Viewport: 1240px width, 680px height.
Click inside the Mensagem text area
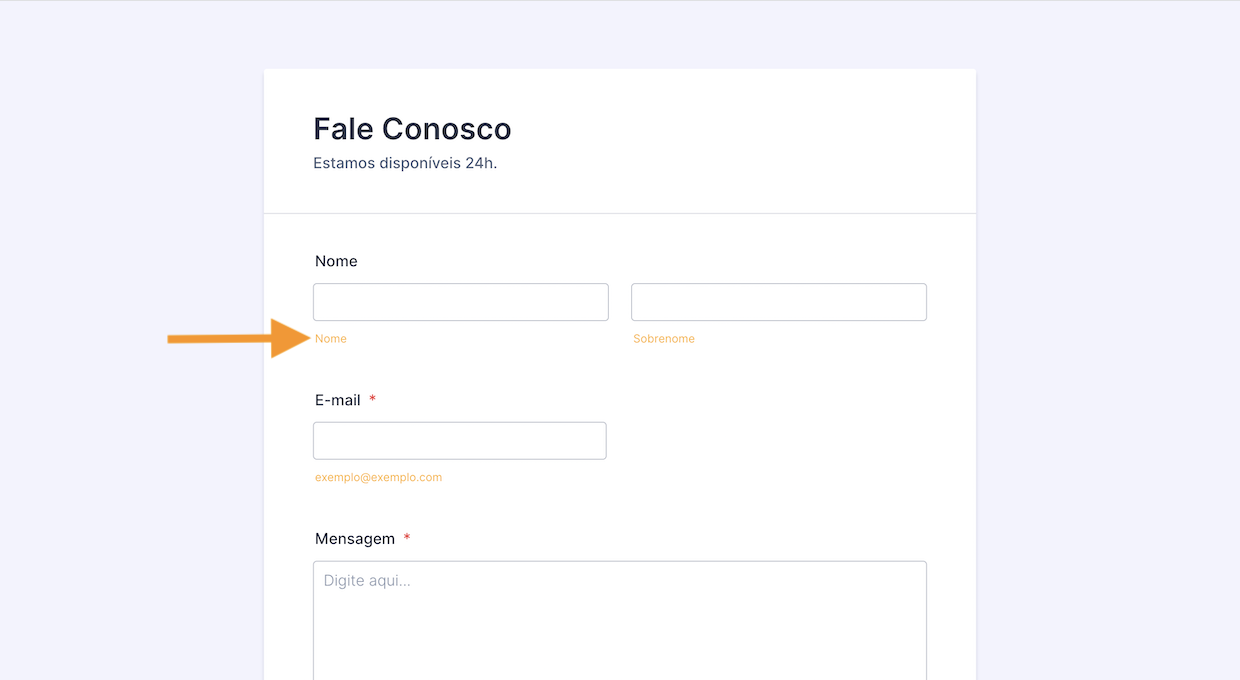point(620,630)
